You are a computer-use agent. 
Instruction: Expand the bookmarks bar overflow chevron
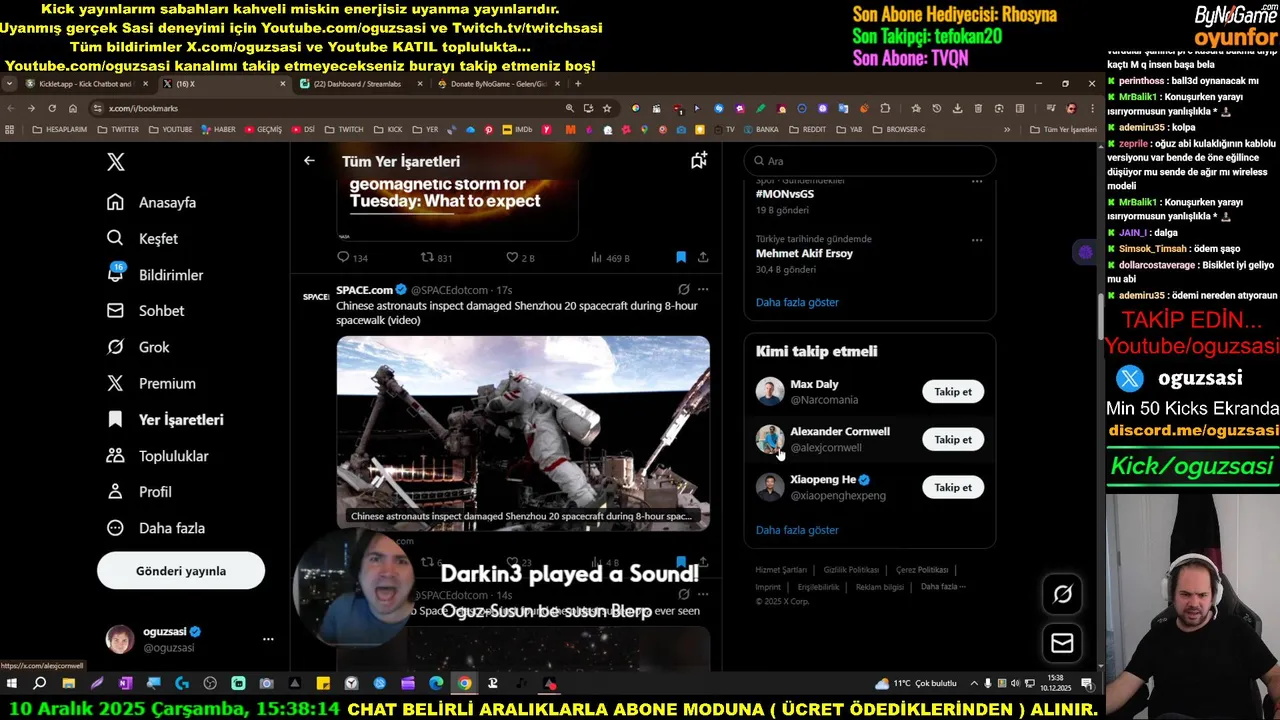point(1007,129)
